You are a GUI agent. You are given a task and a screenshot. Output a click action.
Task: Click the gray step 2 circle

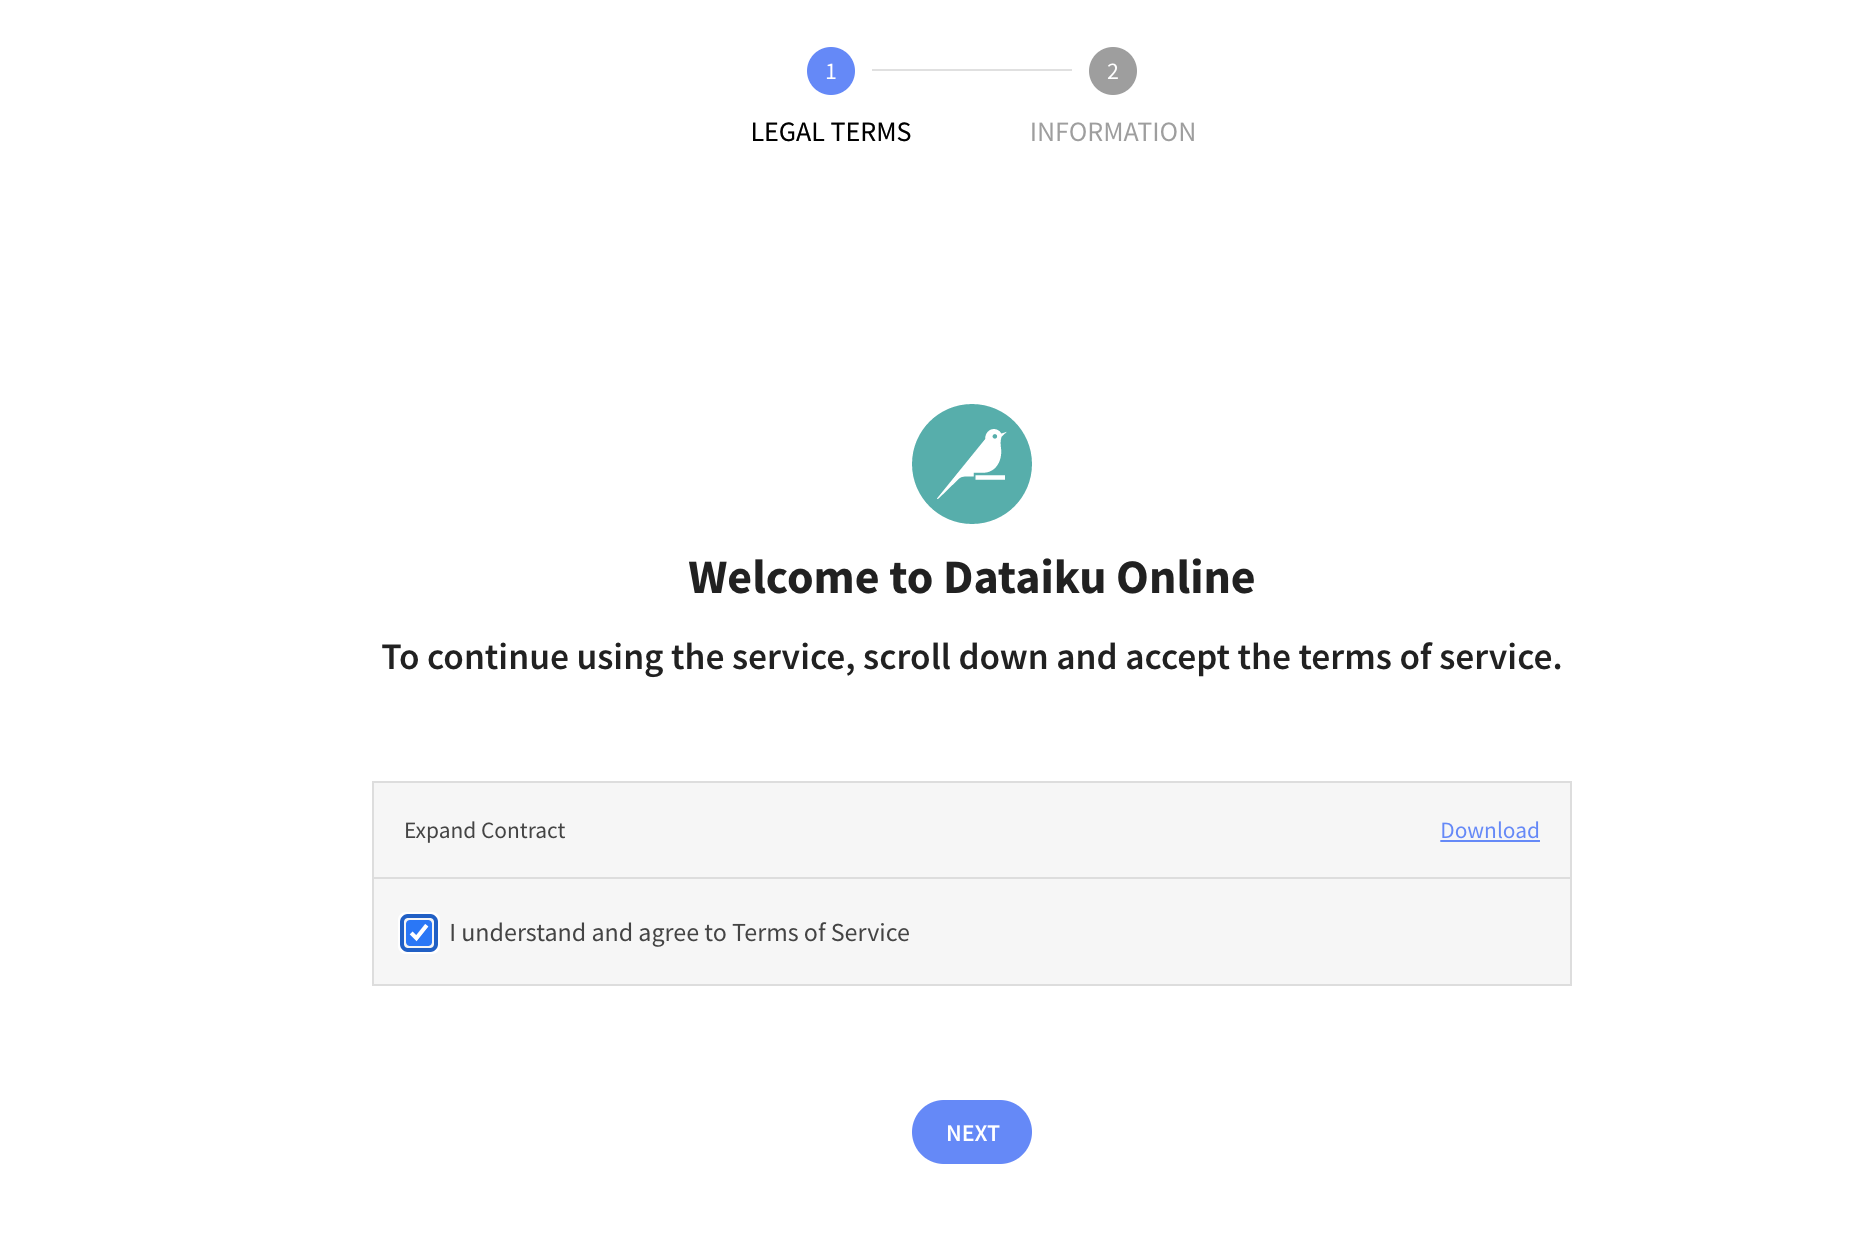[1112, 71]
